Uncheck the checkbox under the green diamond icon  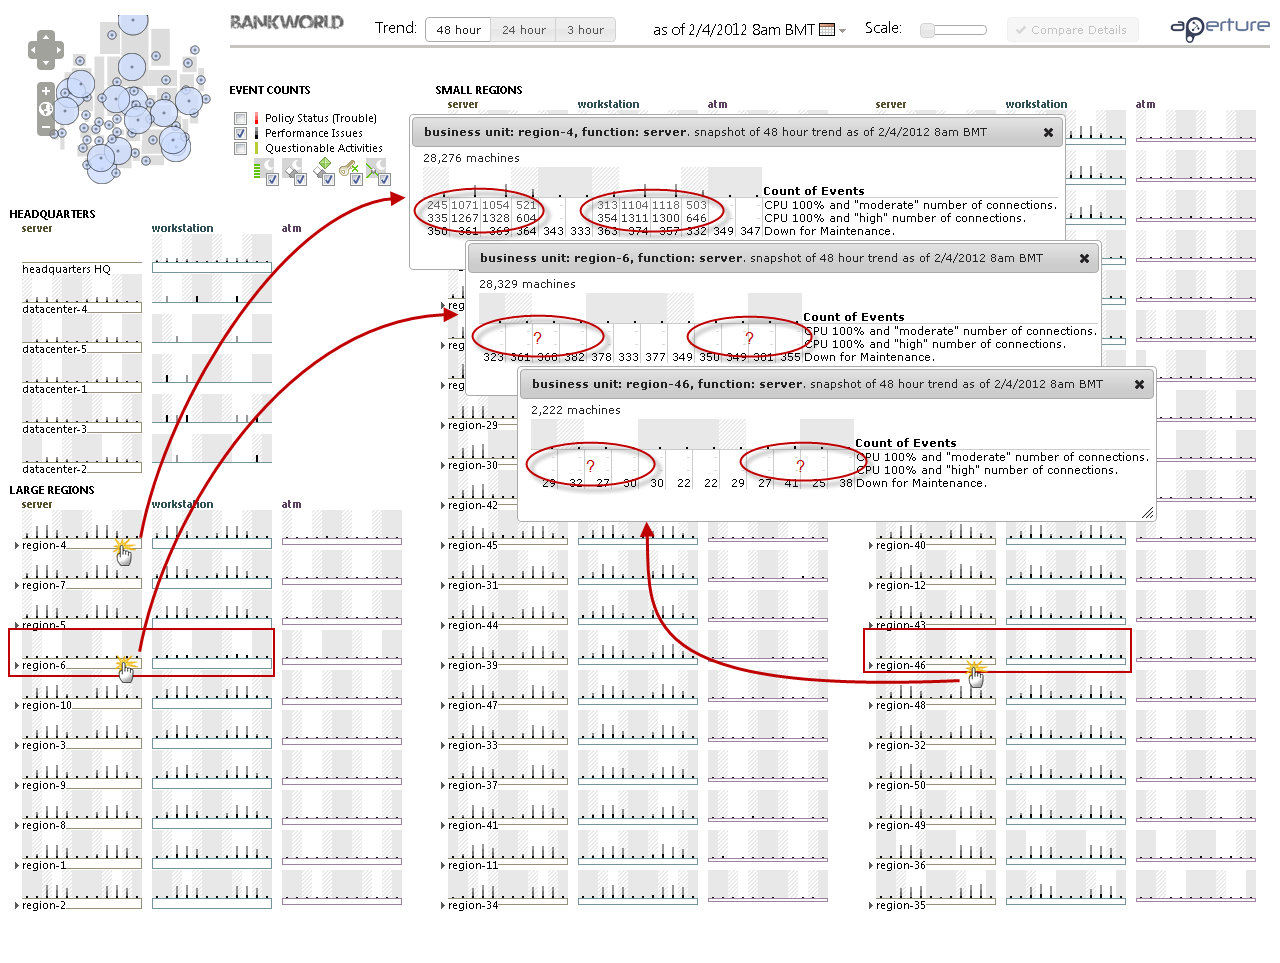click(x=328, y=179)
